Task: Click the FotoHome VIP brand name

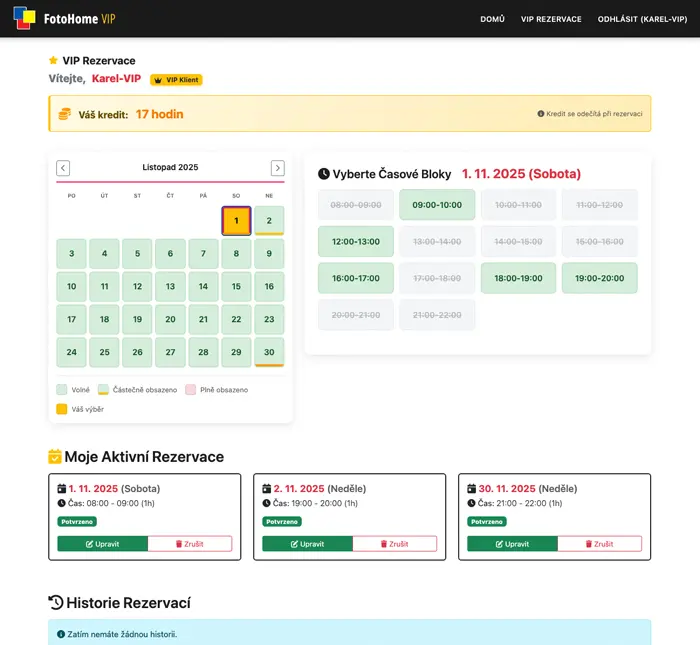Action: point(79,19)
